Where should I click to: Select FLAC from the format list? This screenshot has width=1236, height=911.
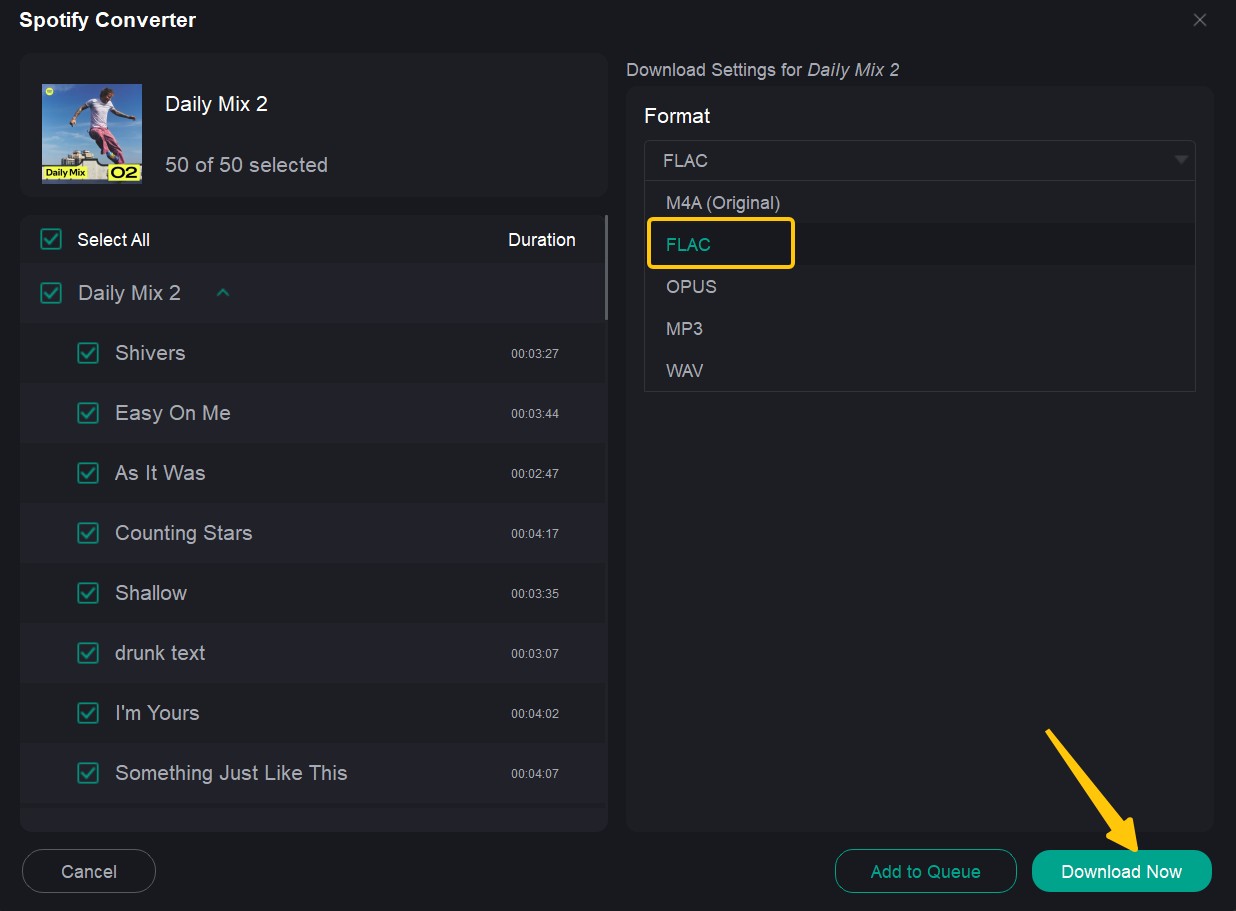(689, 245)
